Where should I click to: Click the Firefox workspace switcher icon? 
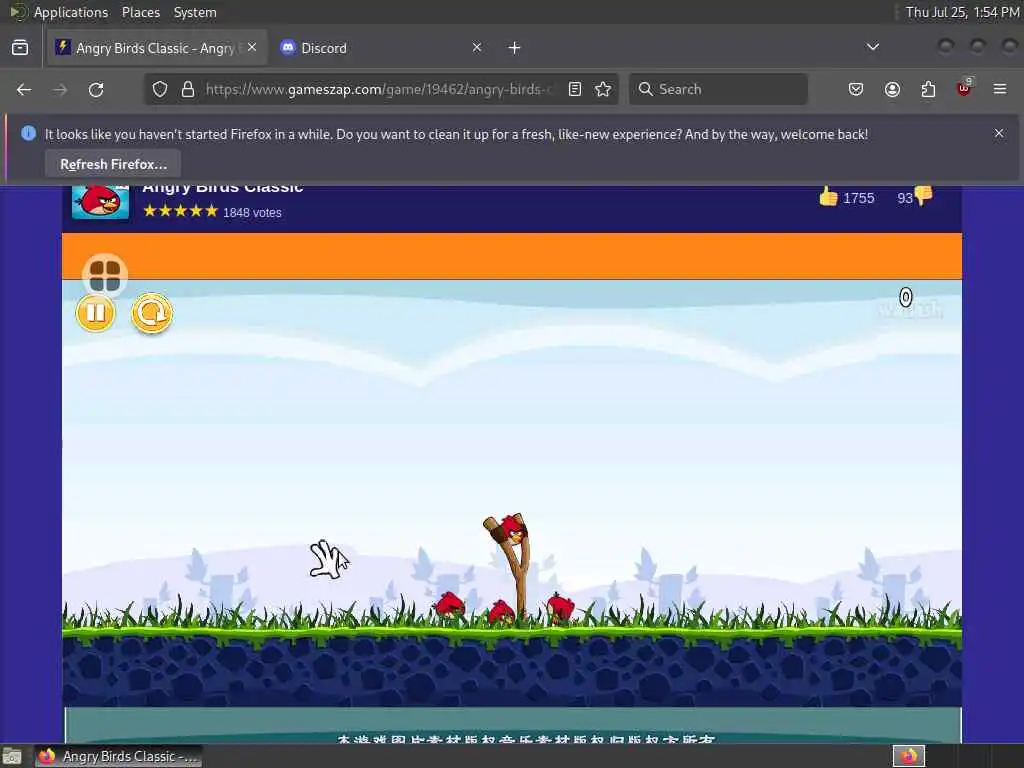[909, 756]
